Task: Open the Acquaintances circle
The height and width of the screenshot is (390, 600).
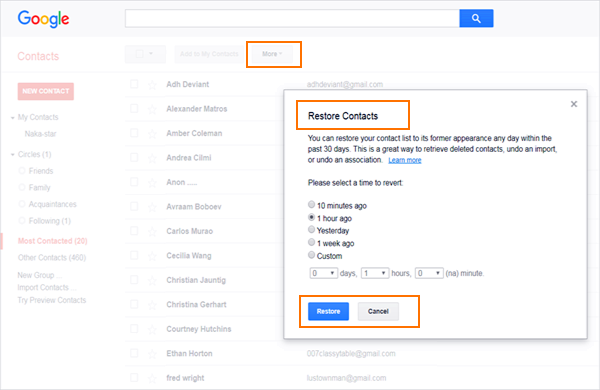Action: tap(52, 204)
